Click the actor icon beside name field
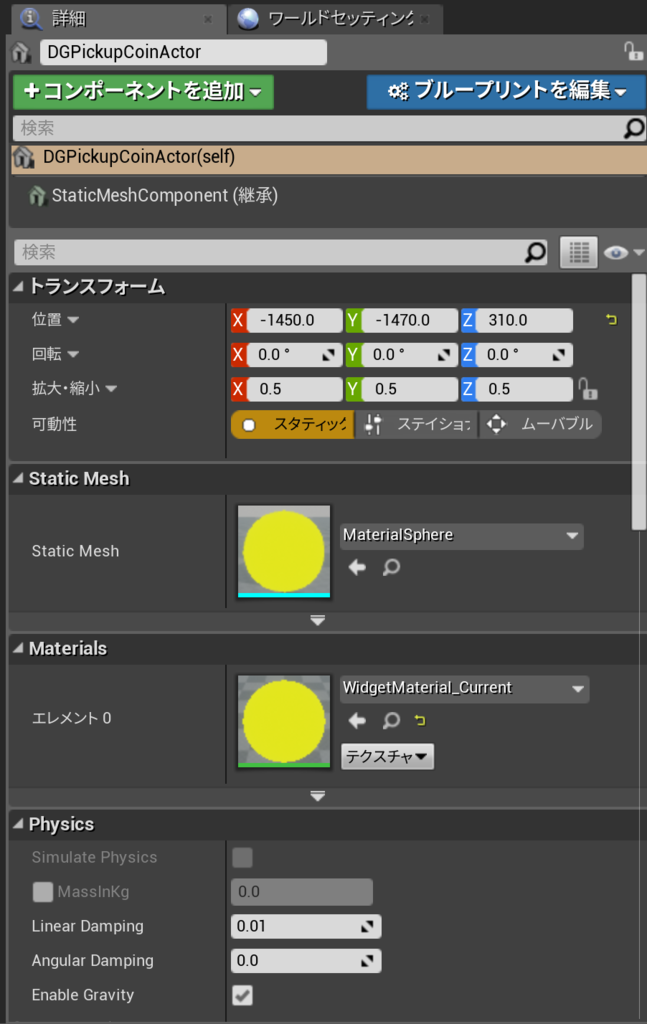Screen dimensions: 647x1024 [x=22, y=52]
